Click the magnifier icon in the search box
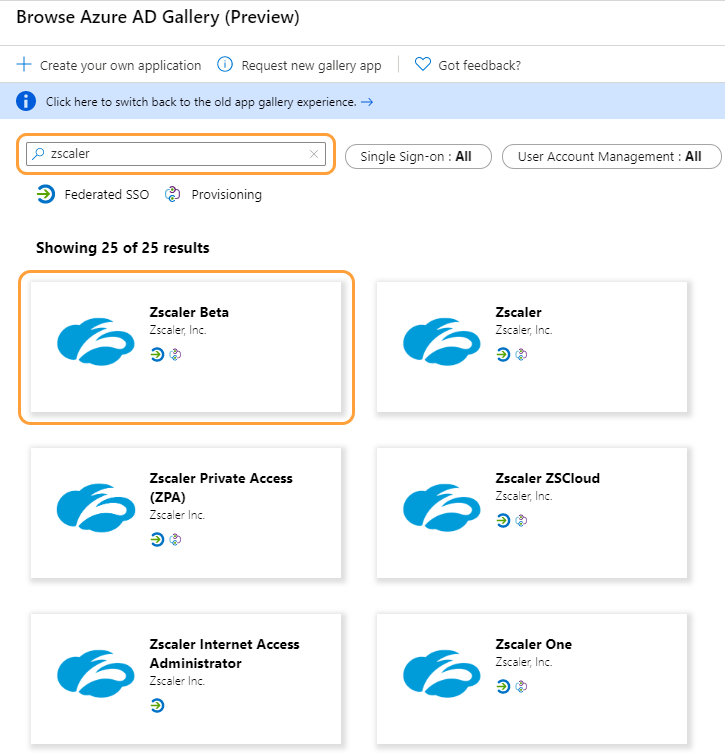Viewport: 725px width, 754px height. click(38, 154)
